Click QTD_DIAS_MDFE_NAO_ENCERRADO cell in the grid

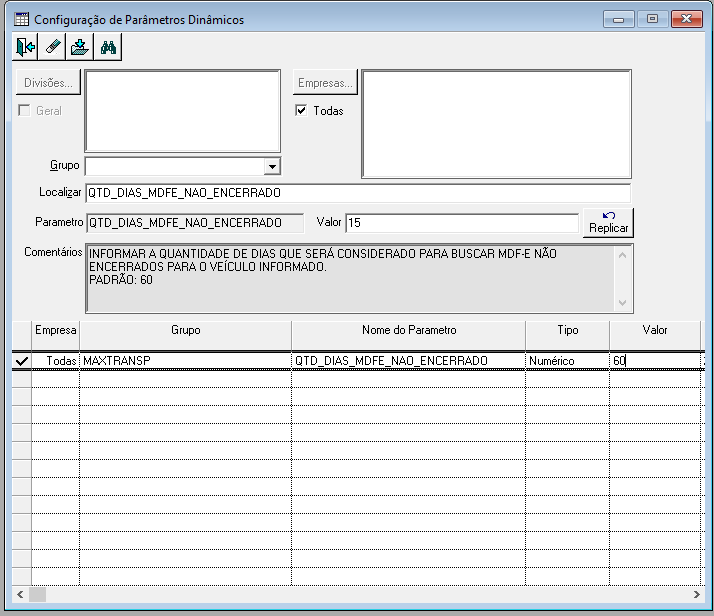pyautogui.click(x=408, y=361)
